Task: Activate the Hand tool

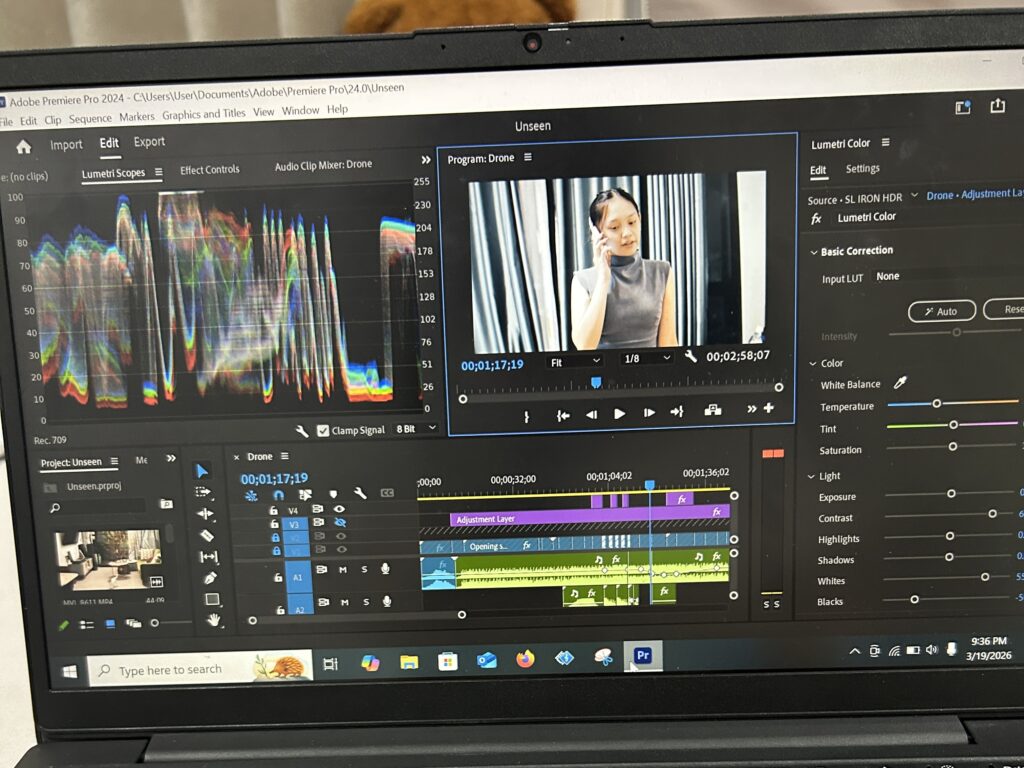Action: 213,620
